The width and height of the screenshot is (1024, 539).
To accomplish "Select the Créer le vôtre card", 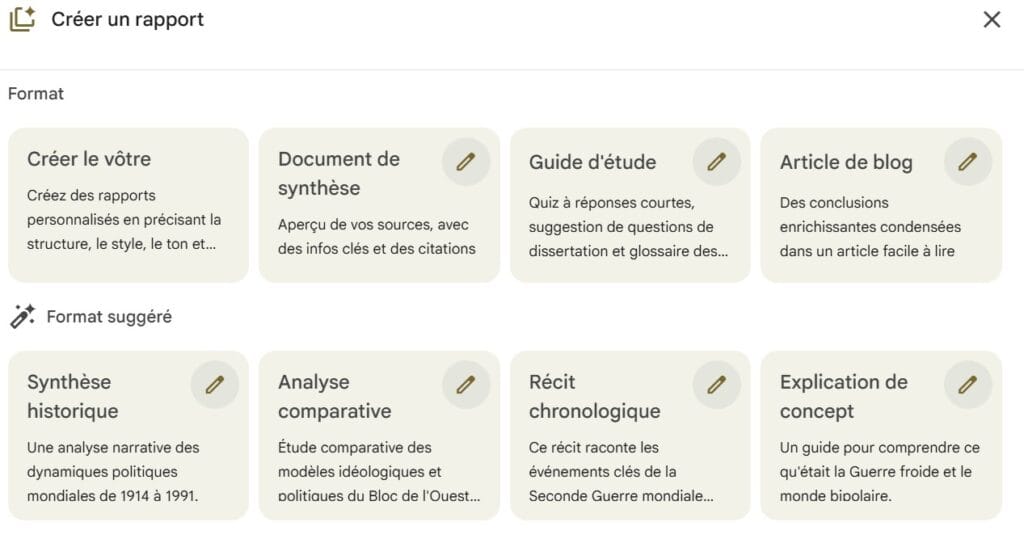I will pos(128,205).
